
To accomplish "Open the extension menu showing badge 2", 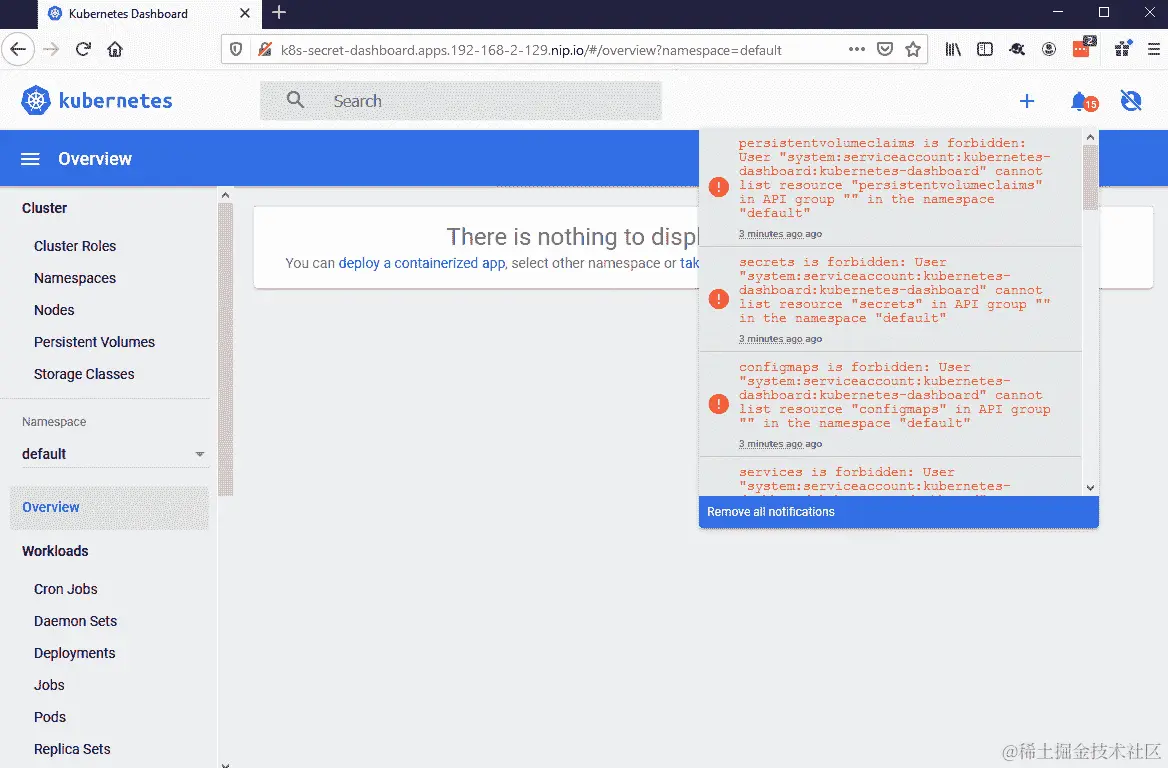I will pyautogui.click(x=1081, y=47).
